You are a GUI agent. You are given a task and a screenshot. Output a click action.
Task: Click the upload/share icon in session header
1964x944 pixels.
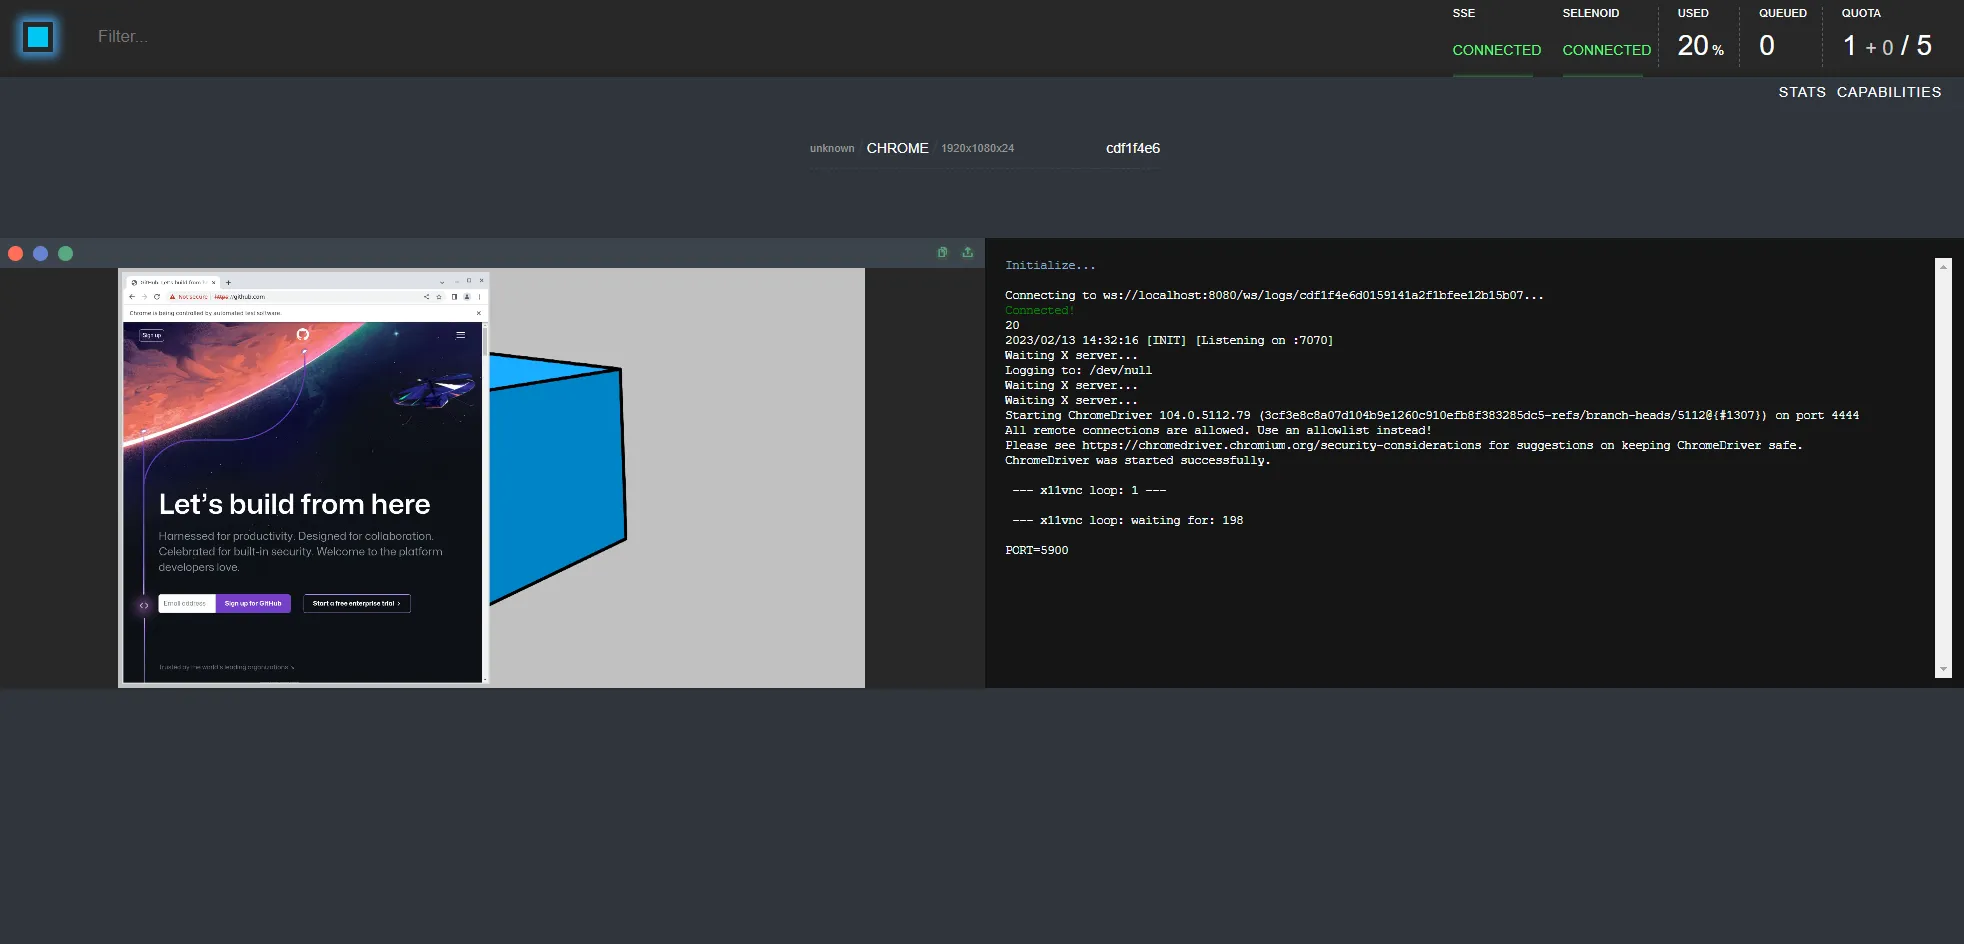pos(966,252)
